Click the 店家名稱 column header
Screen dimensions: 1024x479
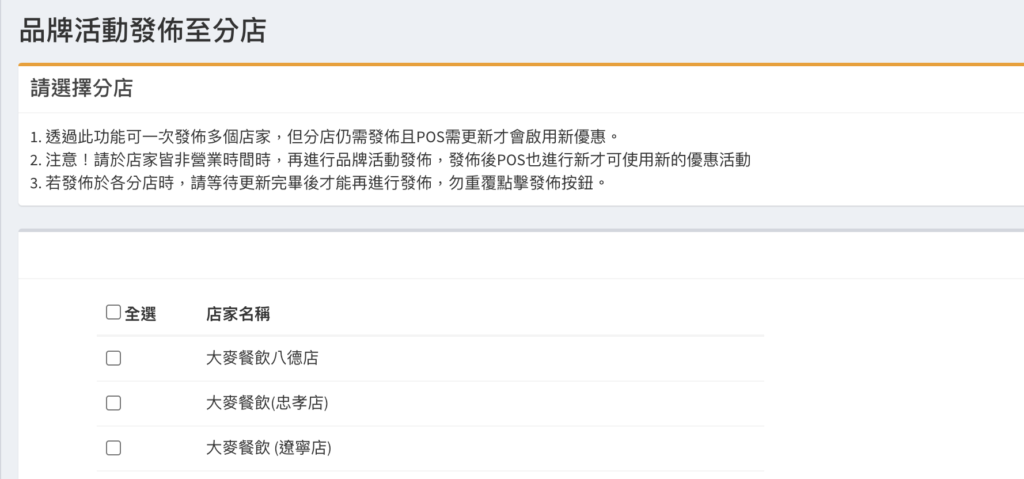[x=239, y=313]
